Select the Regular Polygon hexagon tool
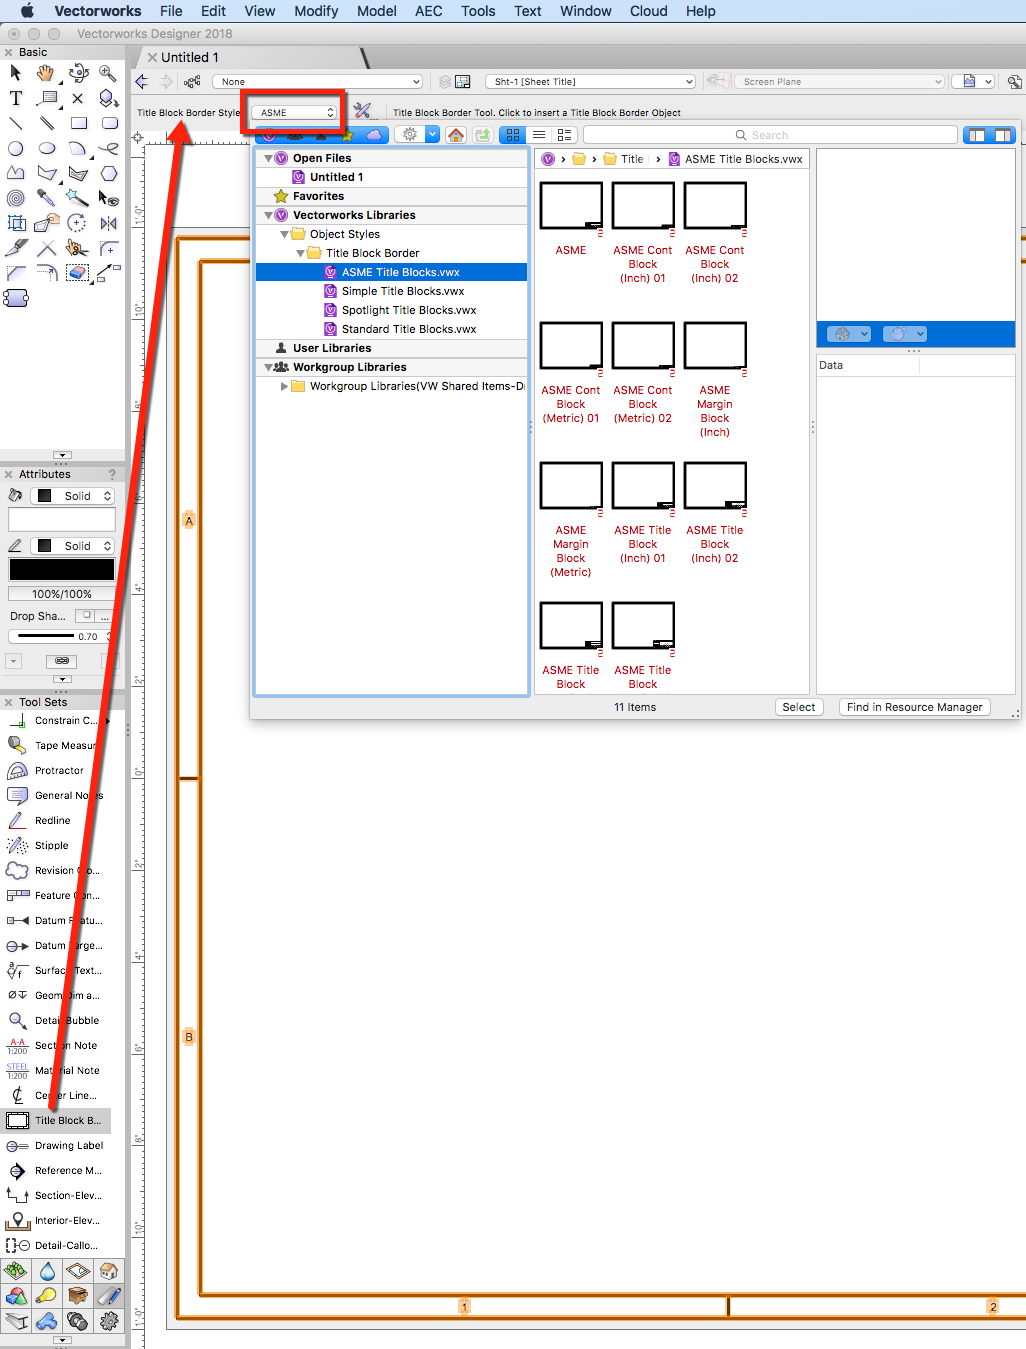 coord(108,173)
